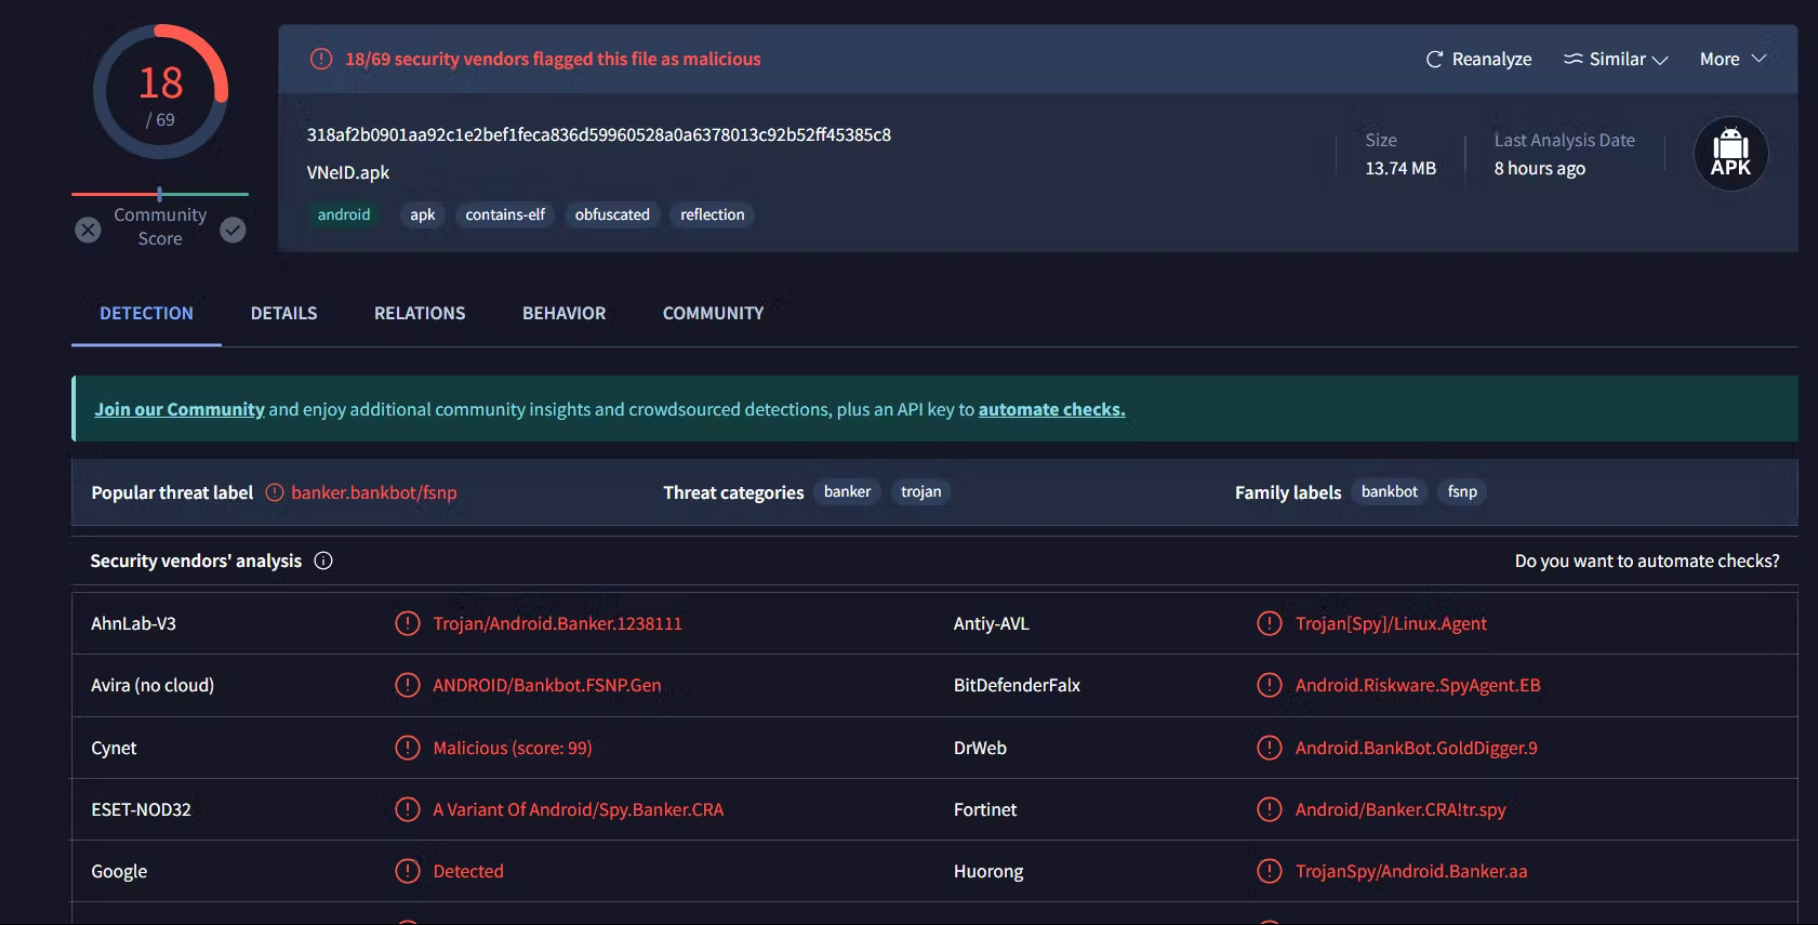Click AhnLab-V3 detection alert icon
The width and height of the screenshot is (1818, 925).
[407, 623]
